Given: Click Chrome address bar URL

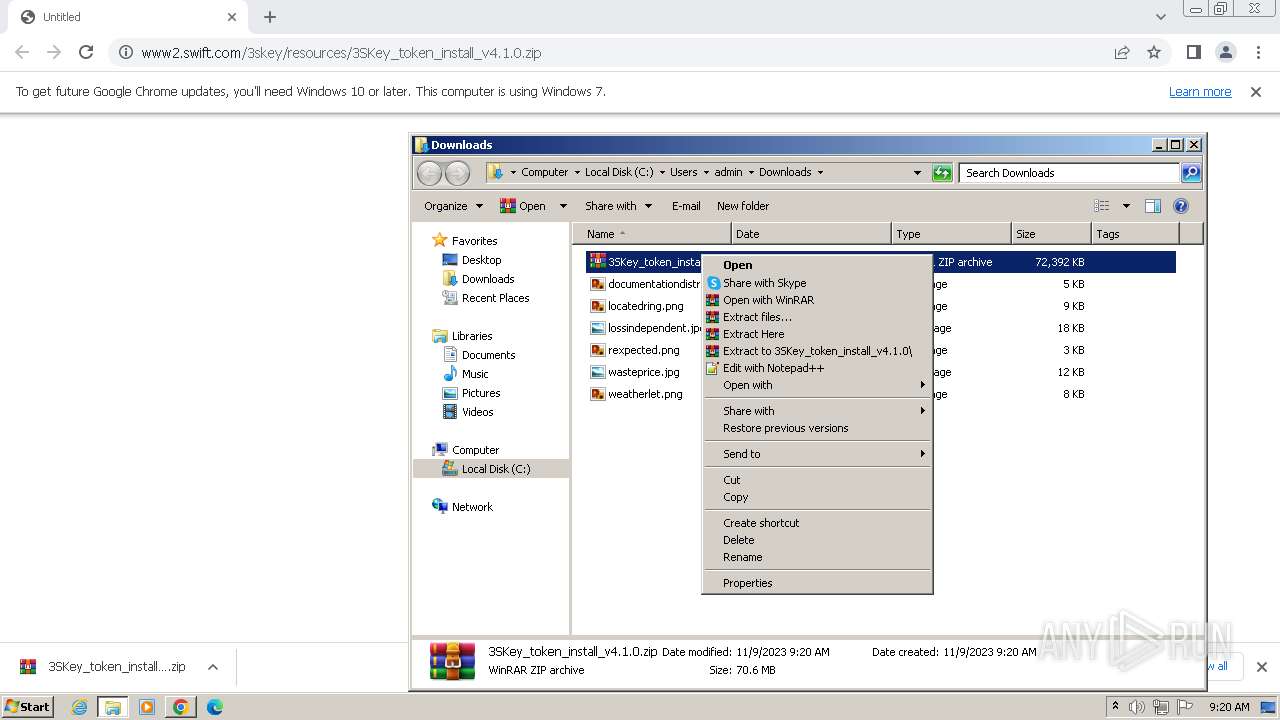Looking at the screenshot, I should (341, 53).
